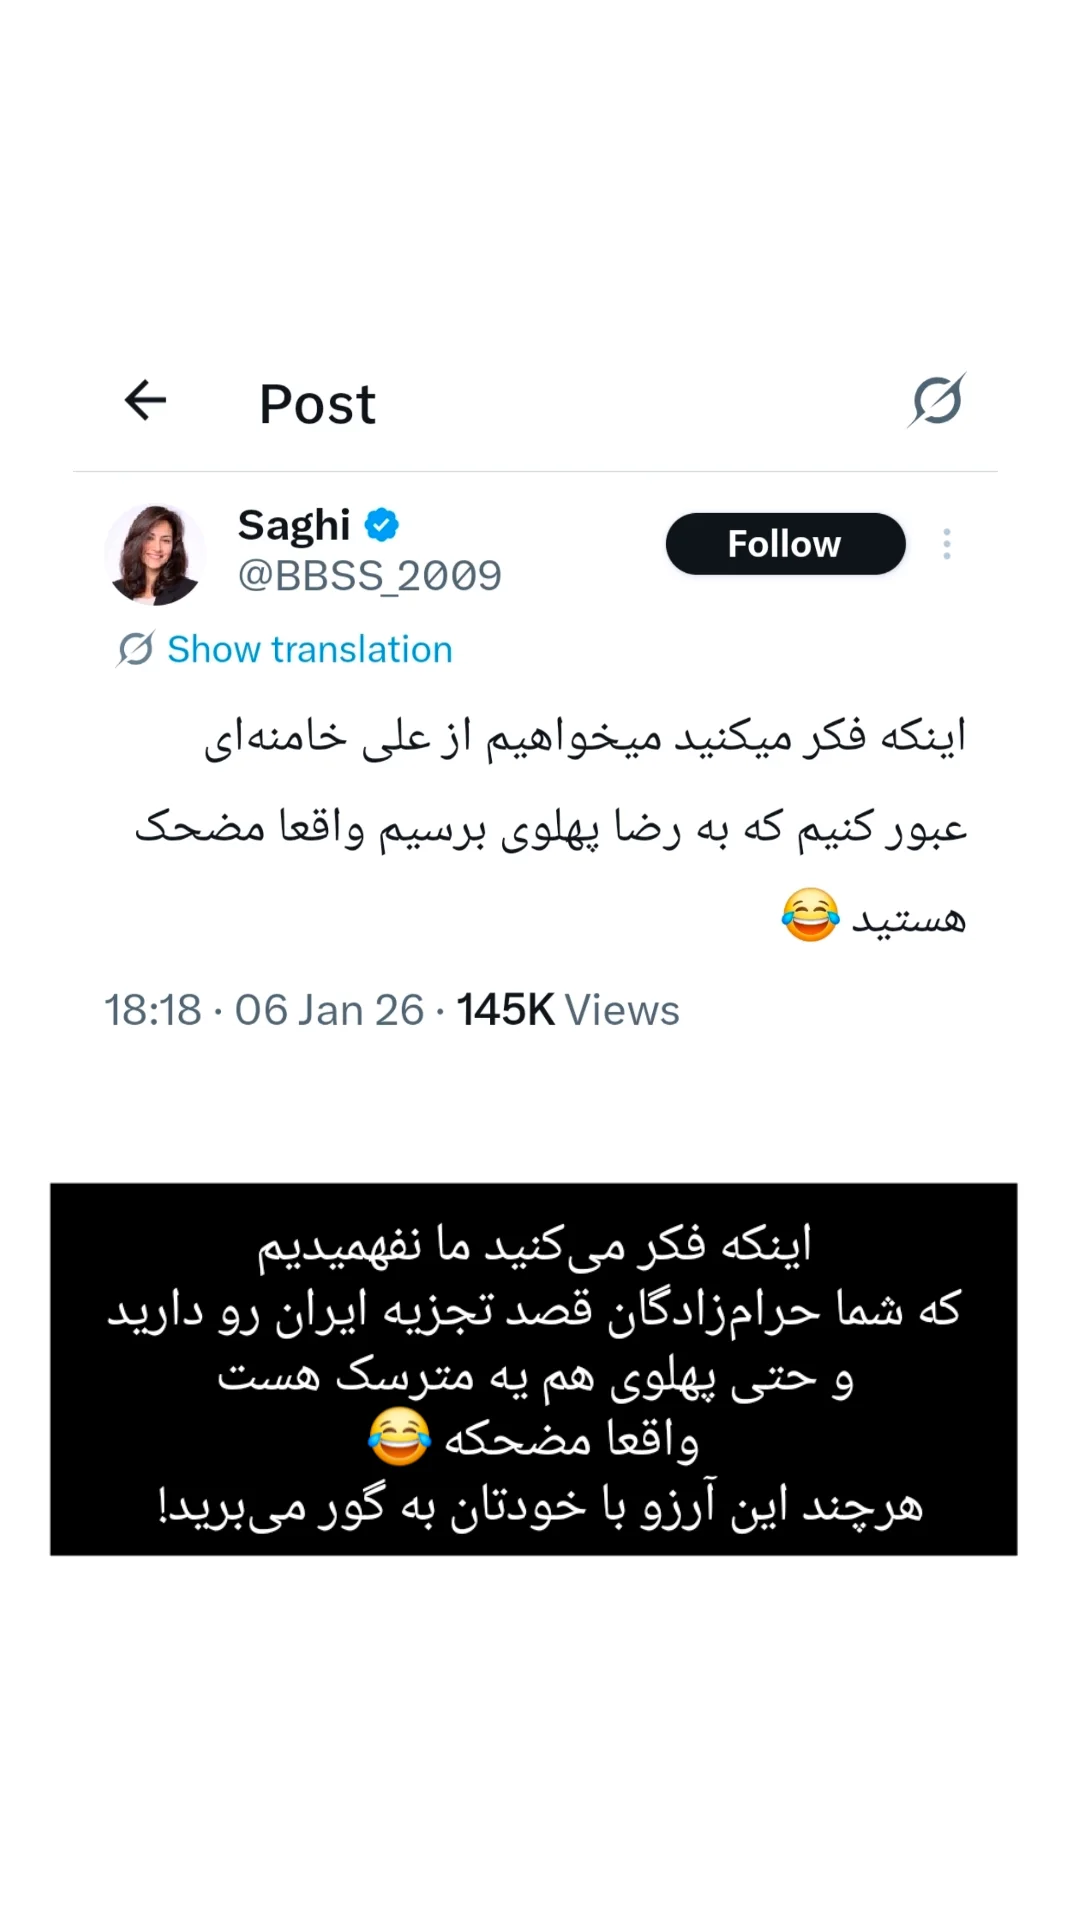Viewport: 1080px width, 1920px height.
Task: Click Show translation link
Action: pos(310,649)
